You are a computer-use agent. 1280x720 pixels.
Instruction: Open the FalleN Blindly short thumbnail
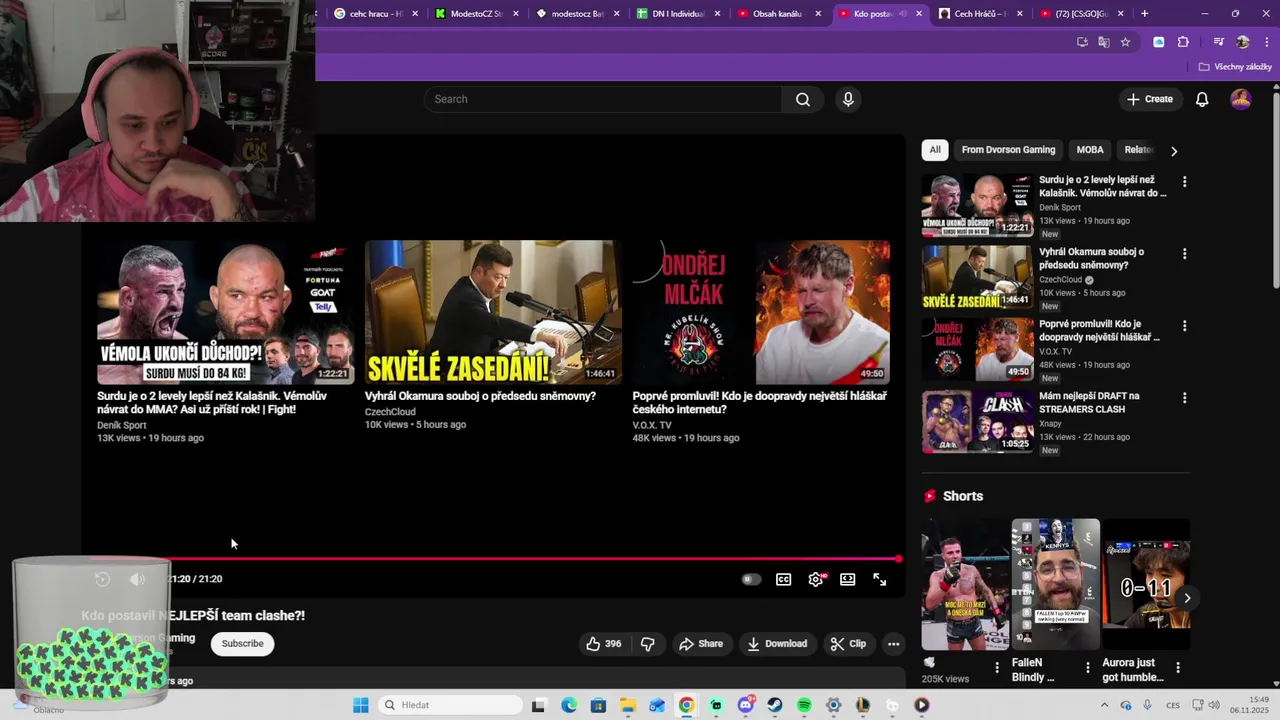pos(1055,584)
